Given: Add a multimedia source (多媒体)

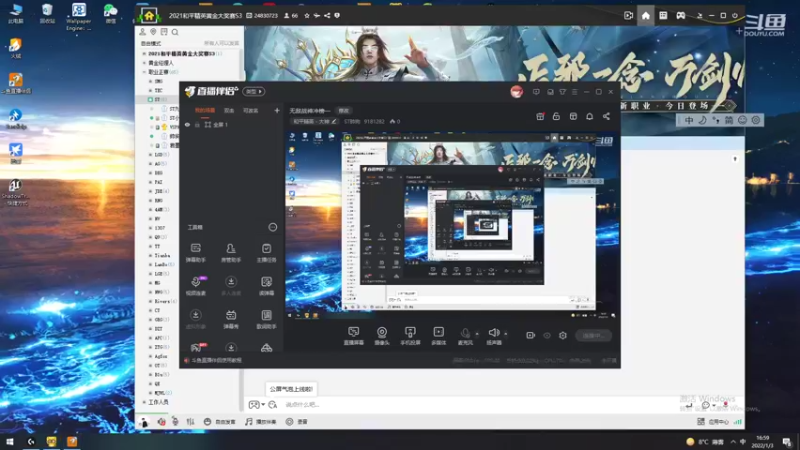Looking at the screenshot, I should pos(438,336).
